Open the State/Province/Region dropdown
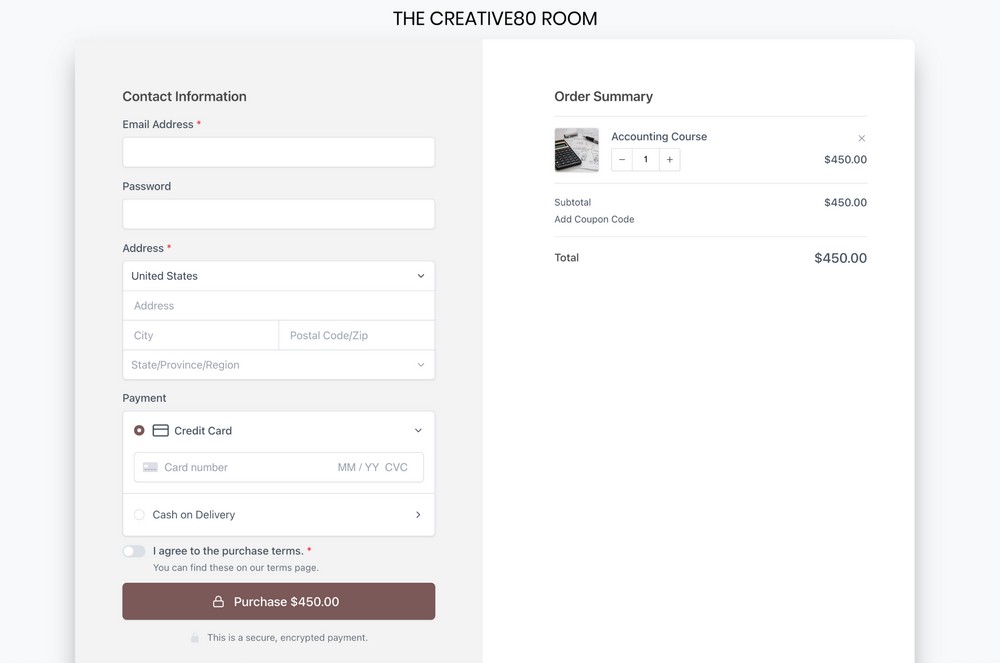The height and width of the screenshot is (663, 1000). coord(277,365)
